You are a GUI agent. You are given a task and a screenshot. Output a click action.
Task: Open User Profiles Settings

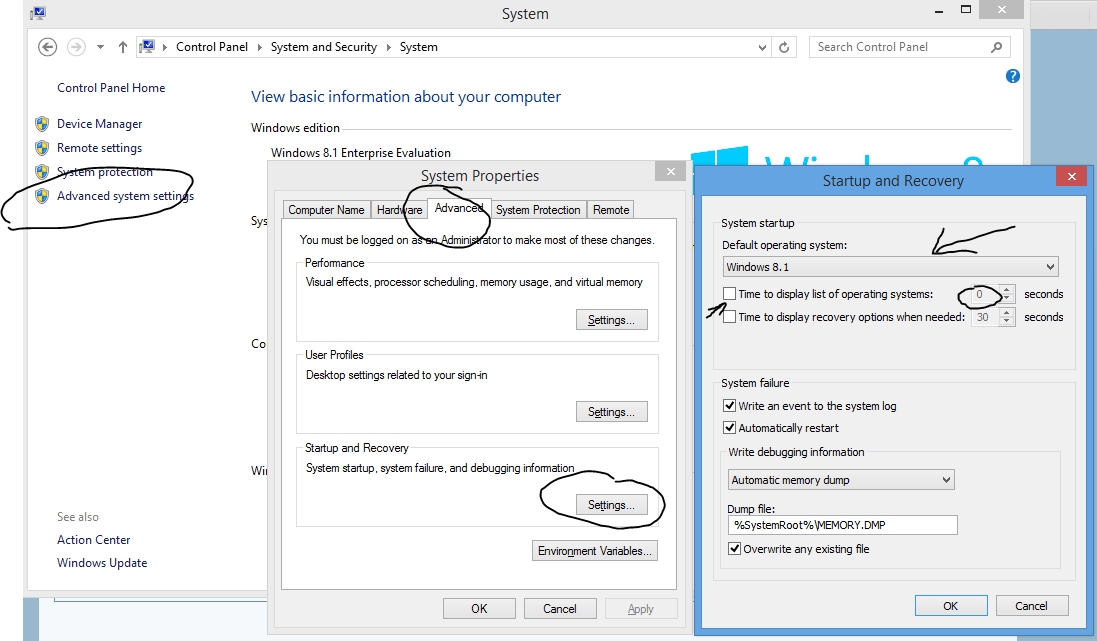point(611,411)
